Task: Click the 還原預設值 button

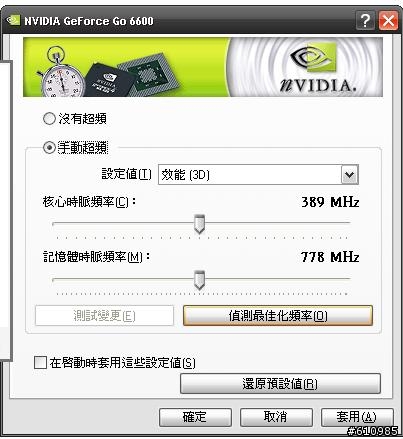Action: tap(280, 383)
